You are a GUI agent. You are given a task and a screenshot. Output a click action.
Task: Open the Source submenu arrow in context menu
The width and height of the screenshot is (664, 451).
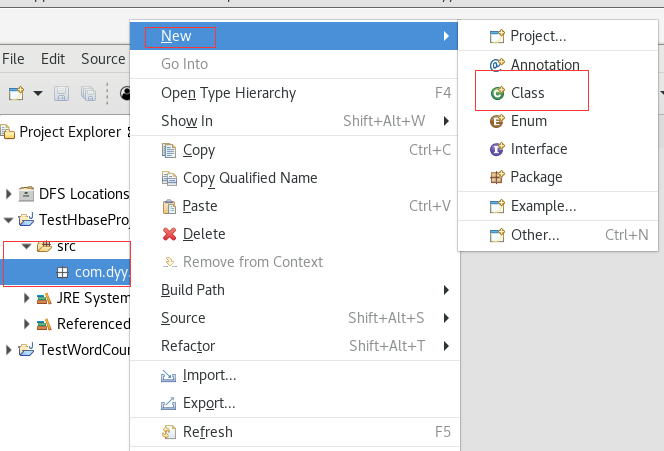click(x=446, y=318)
